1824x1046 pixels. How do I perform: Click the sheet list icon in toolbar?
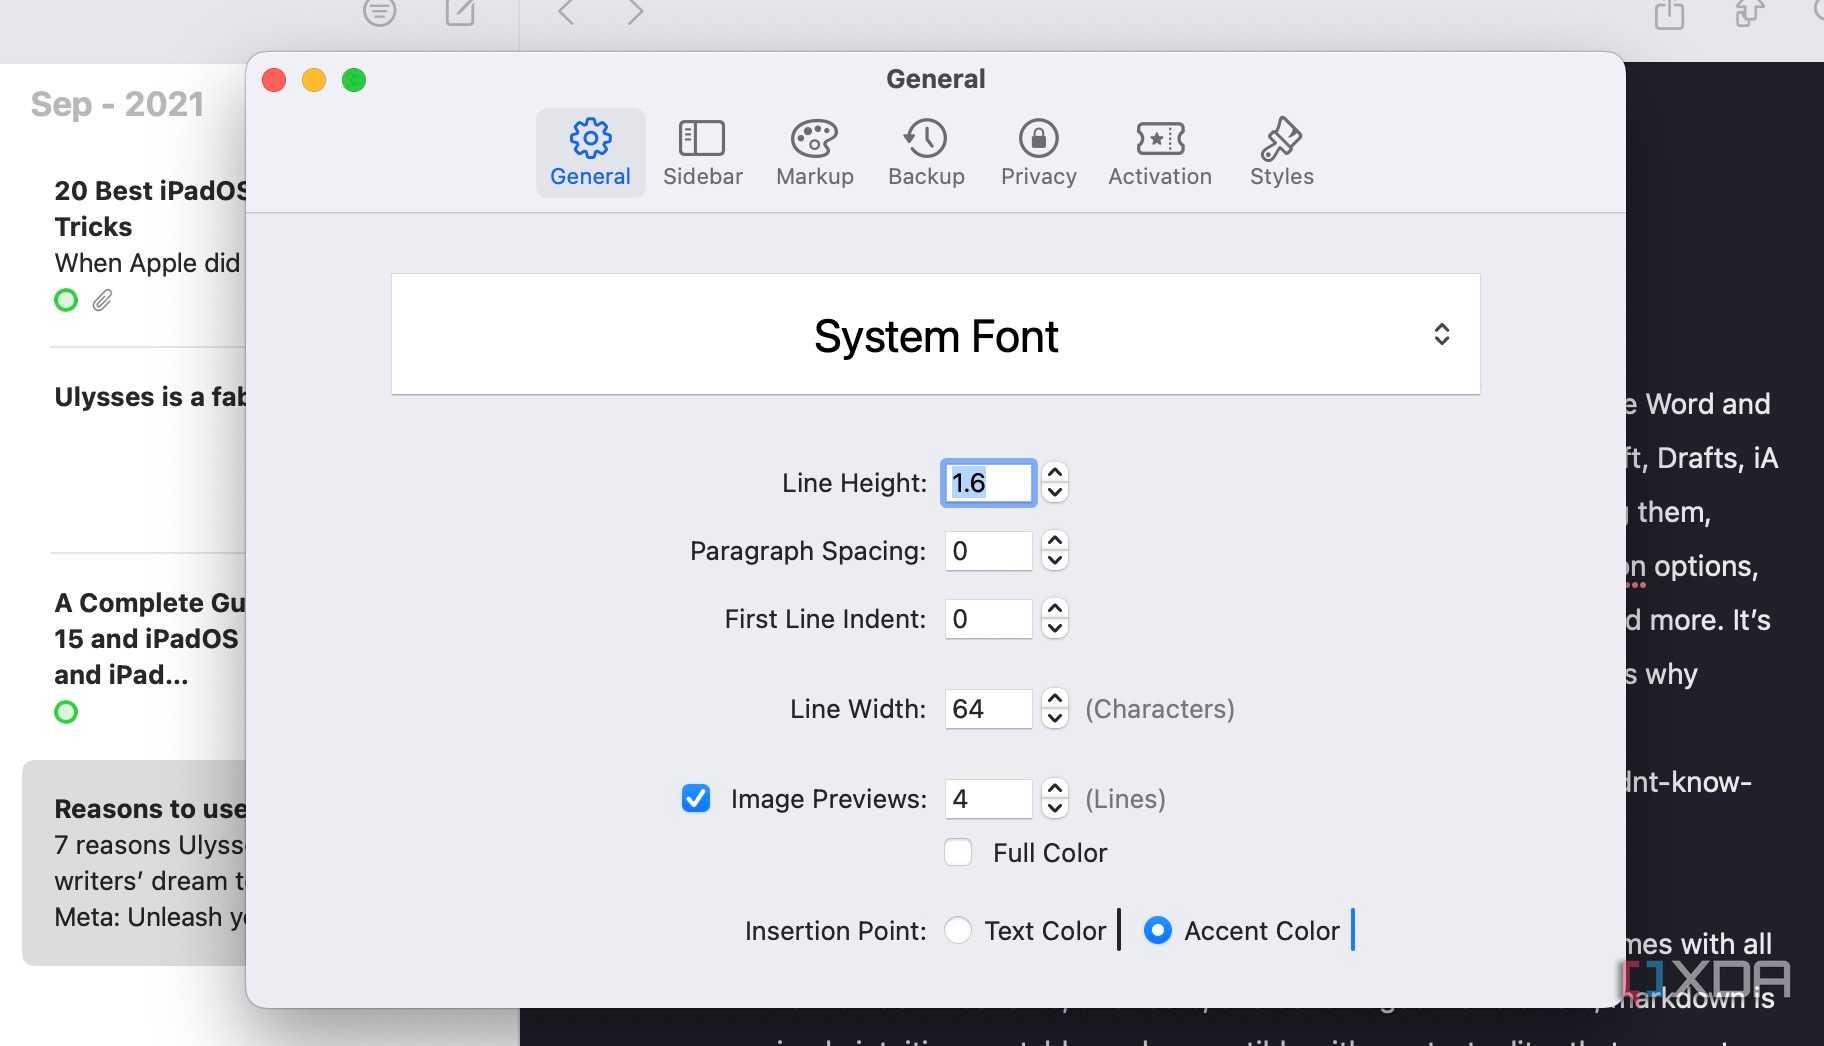click(x=379, y=12)
